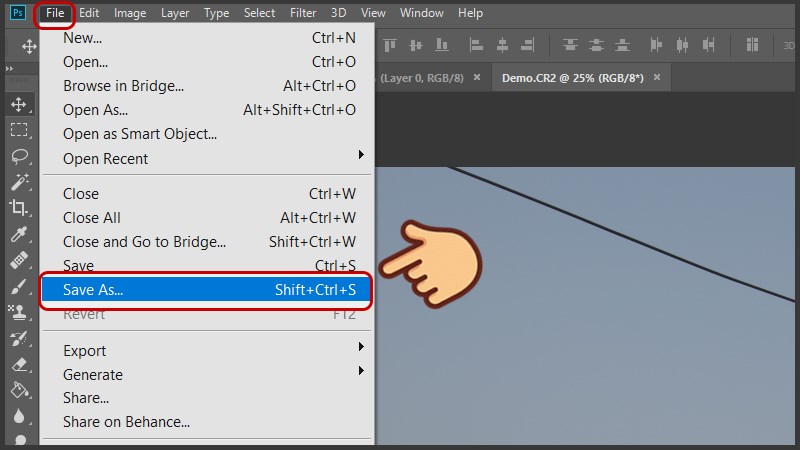Choose New... from File menu
The height and width of the screenshot is (450, 800).
click(208, 38)
